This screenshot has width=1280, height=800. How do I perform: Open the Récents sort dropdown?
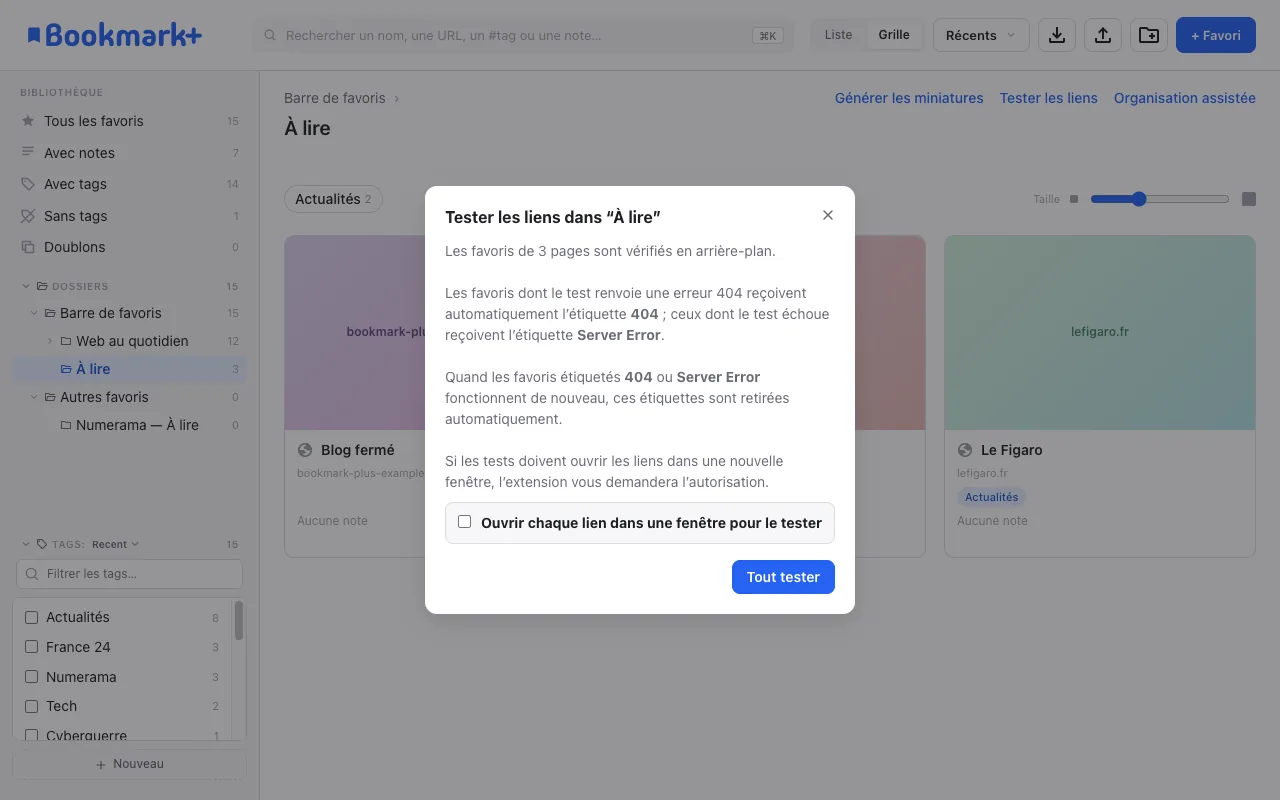coord(981,35)
